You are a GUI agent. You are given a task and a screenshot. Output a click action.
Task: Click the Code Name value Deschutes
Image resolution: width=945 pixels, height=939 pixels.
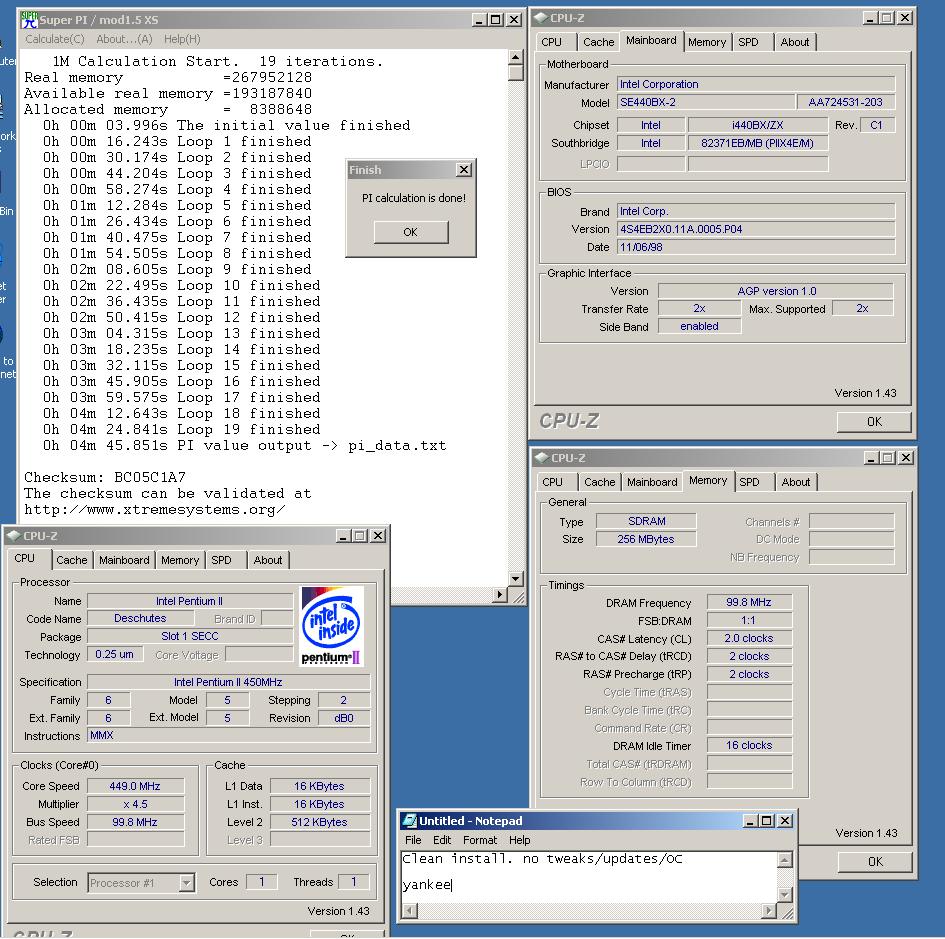click(x=140, y=618)
